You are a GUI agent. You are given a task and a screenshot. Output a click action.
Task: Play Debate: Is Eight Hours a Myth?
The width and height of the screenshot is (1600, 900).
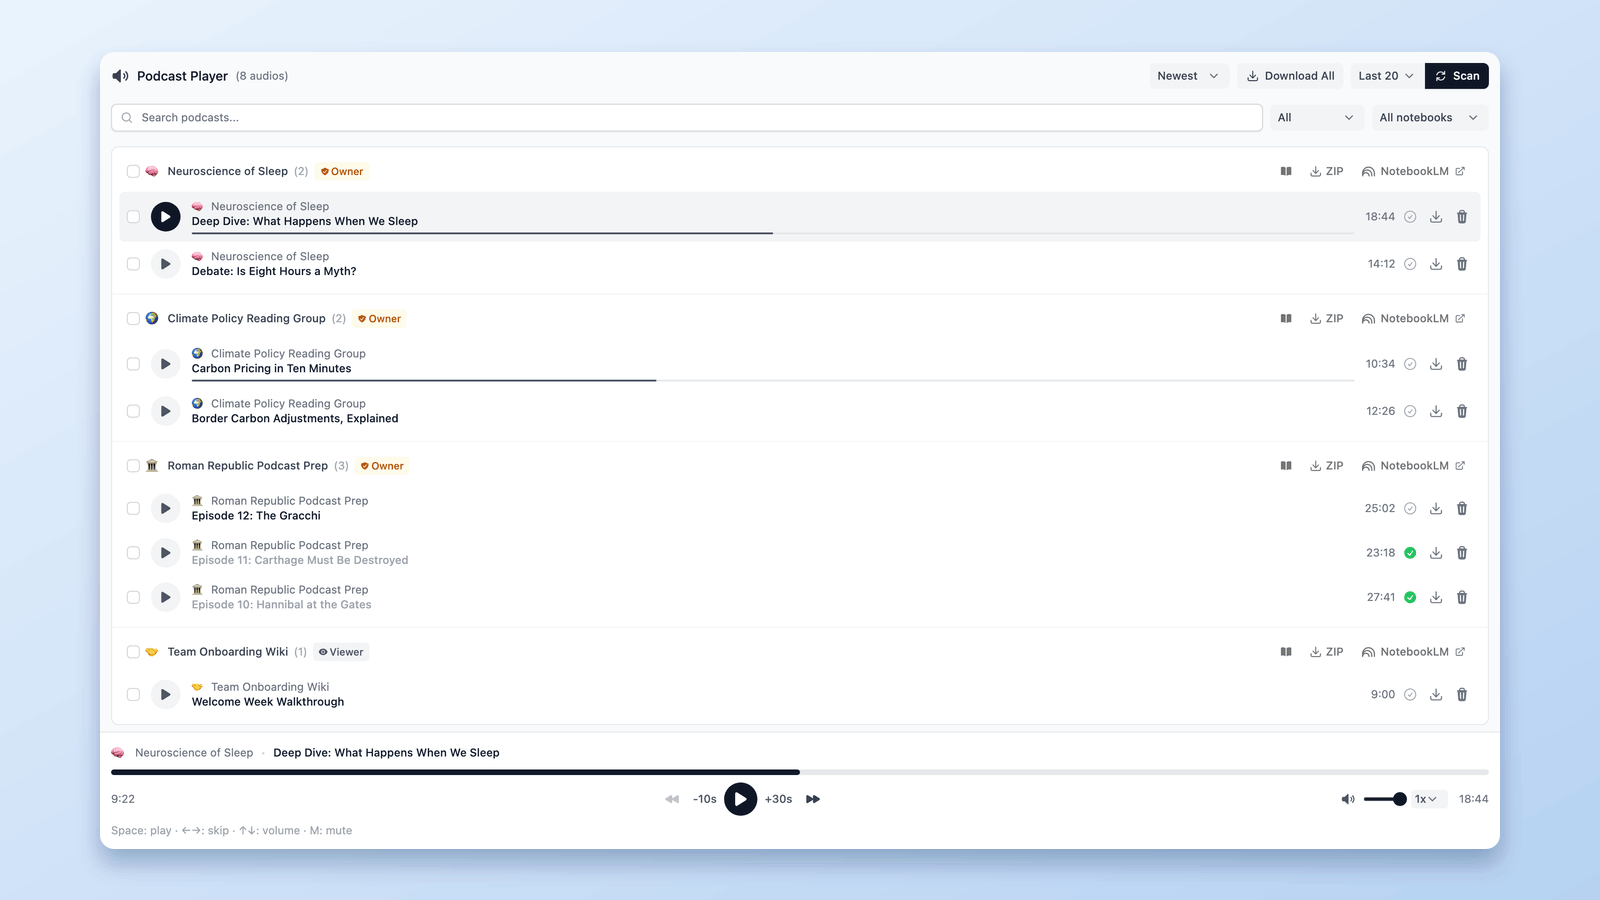click(x=165, y=264)
